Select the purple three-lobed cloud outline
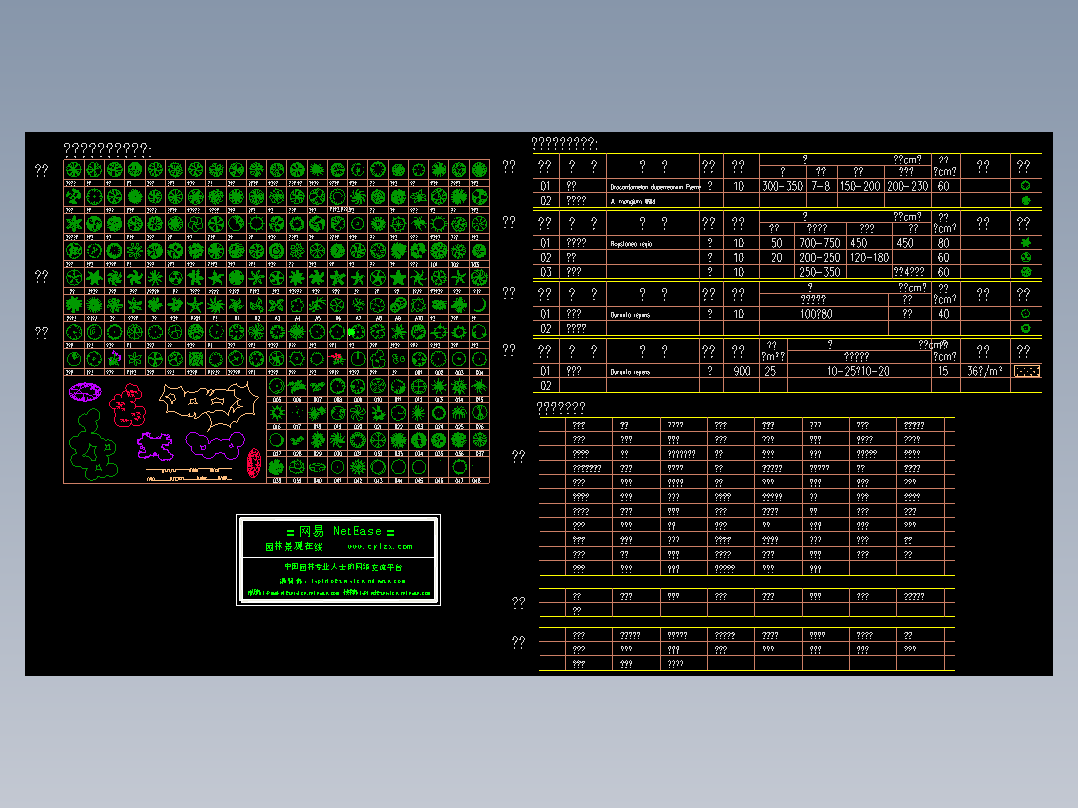 click(214, 445)
